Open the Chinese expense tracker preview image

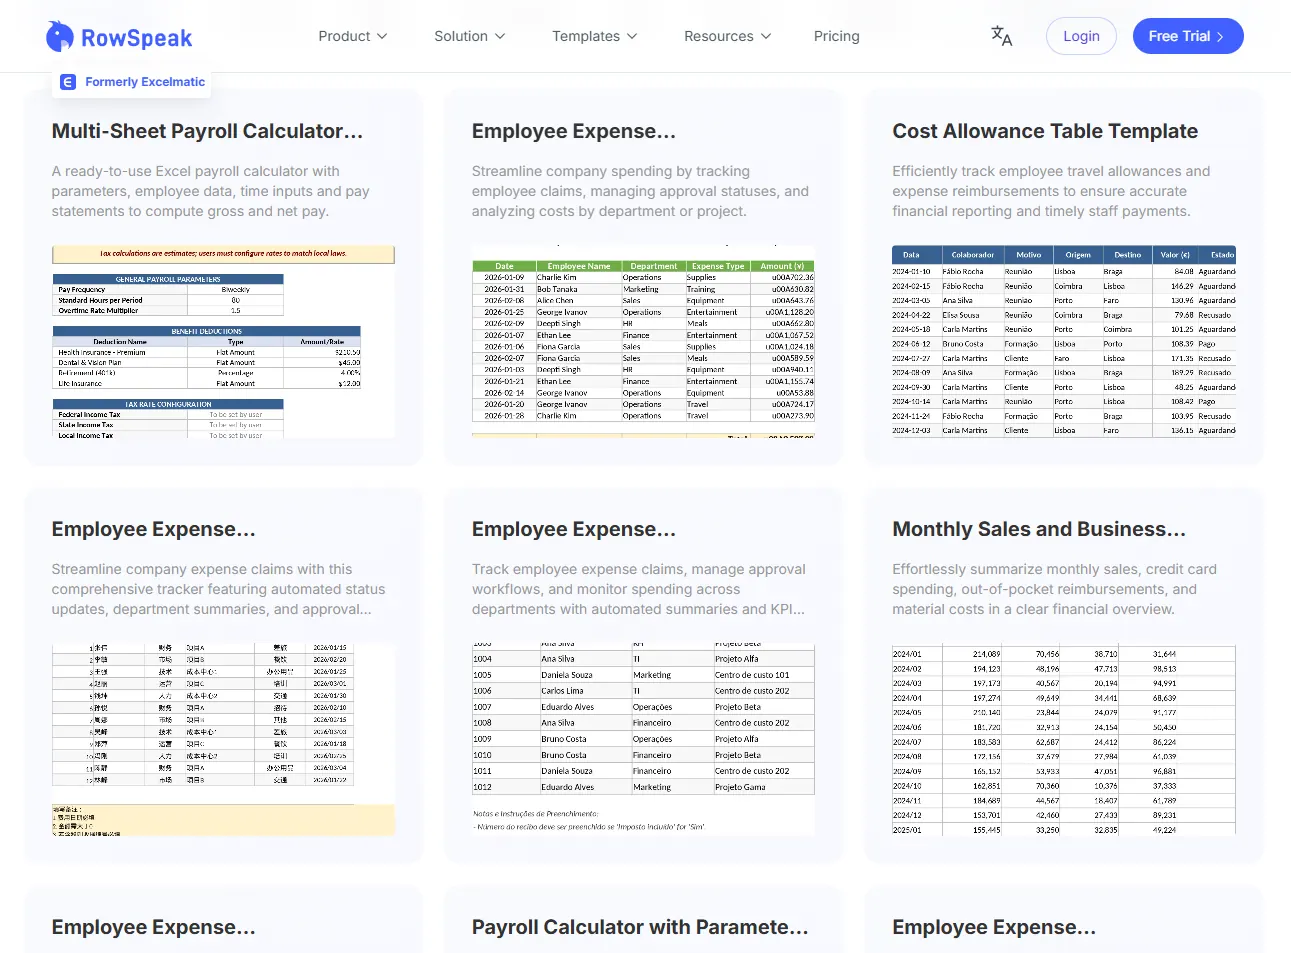click(223, 739)
